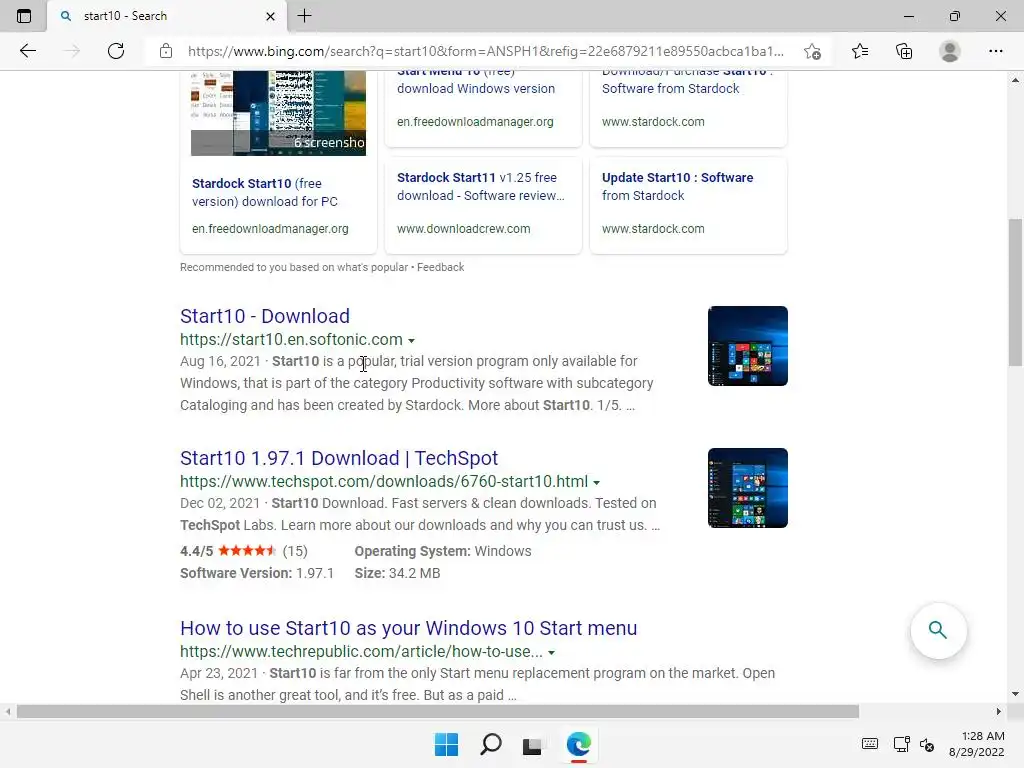Open TechSpot result thumbnail image

point(748,488)
